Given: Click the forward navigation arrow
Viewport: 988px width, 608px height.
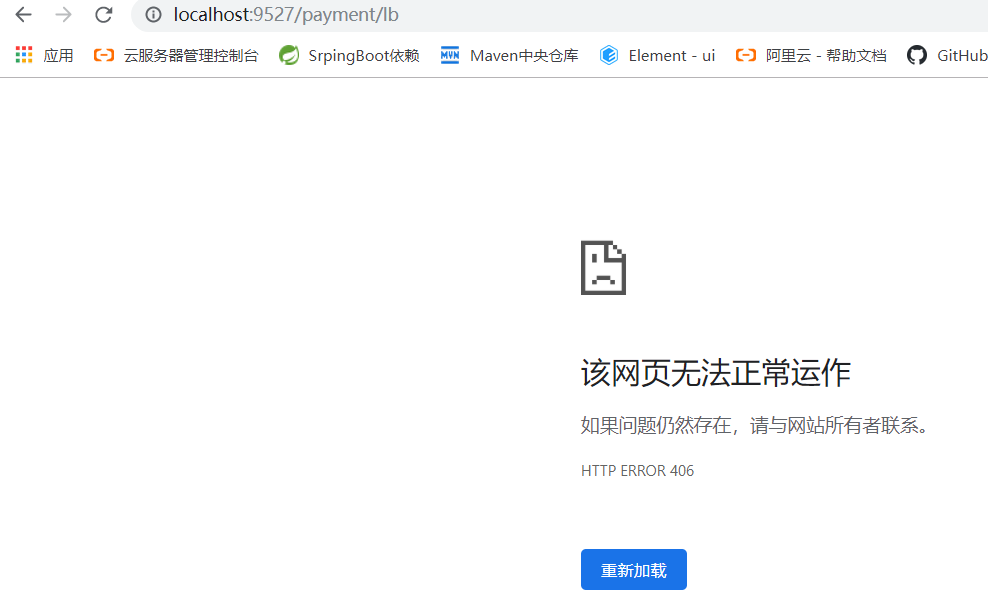Looking at the screenshot, I should point(62,15).
